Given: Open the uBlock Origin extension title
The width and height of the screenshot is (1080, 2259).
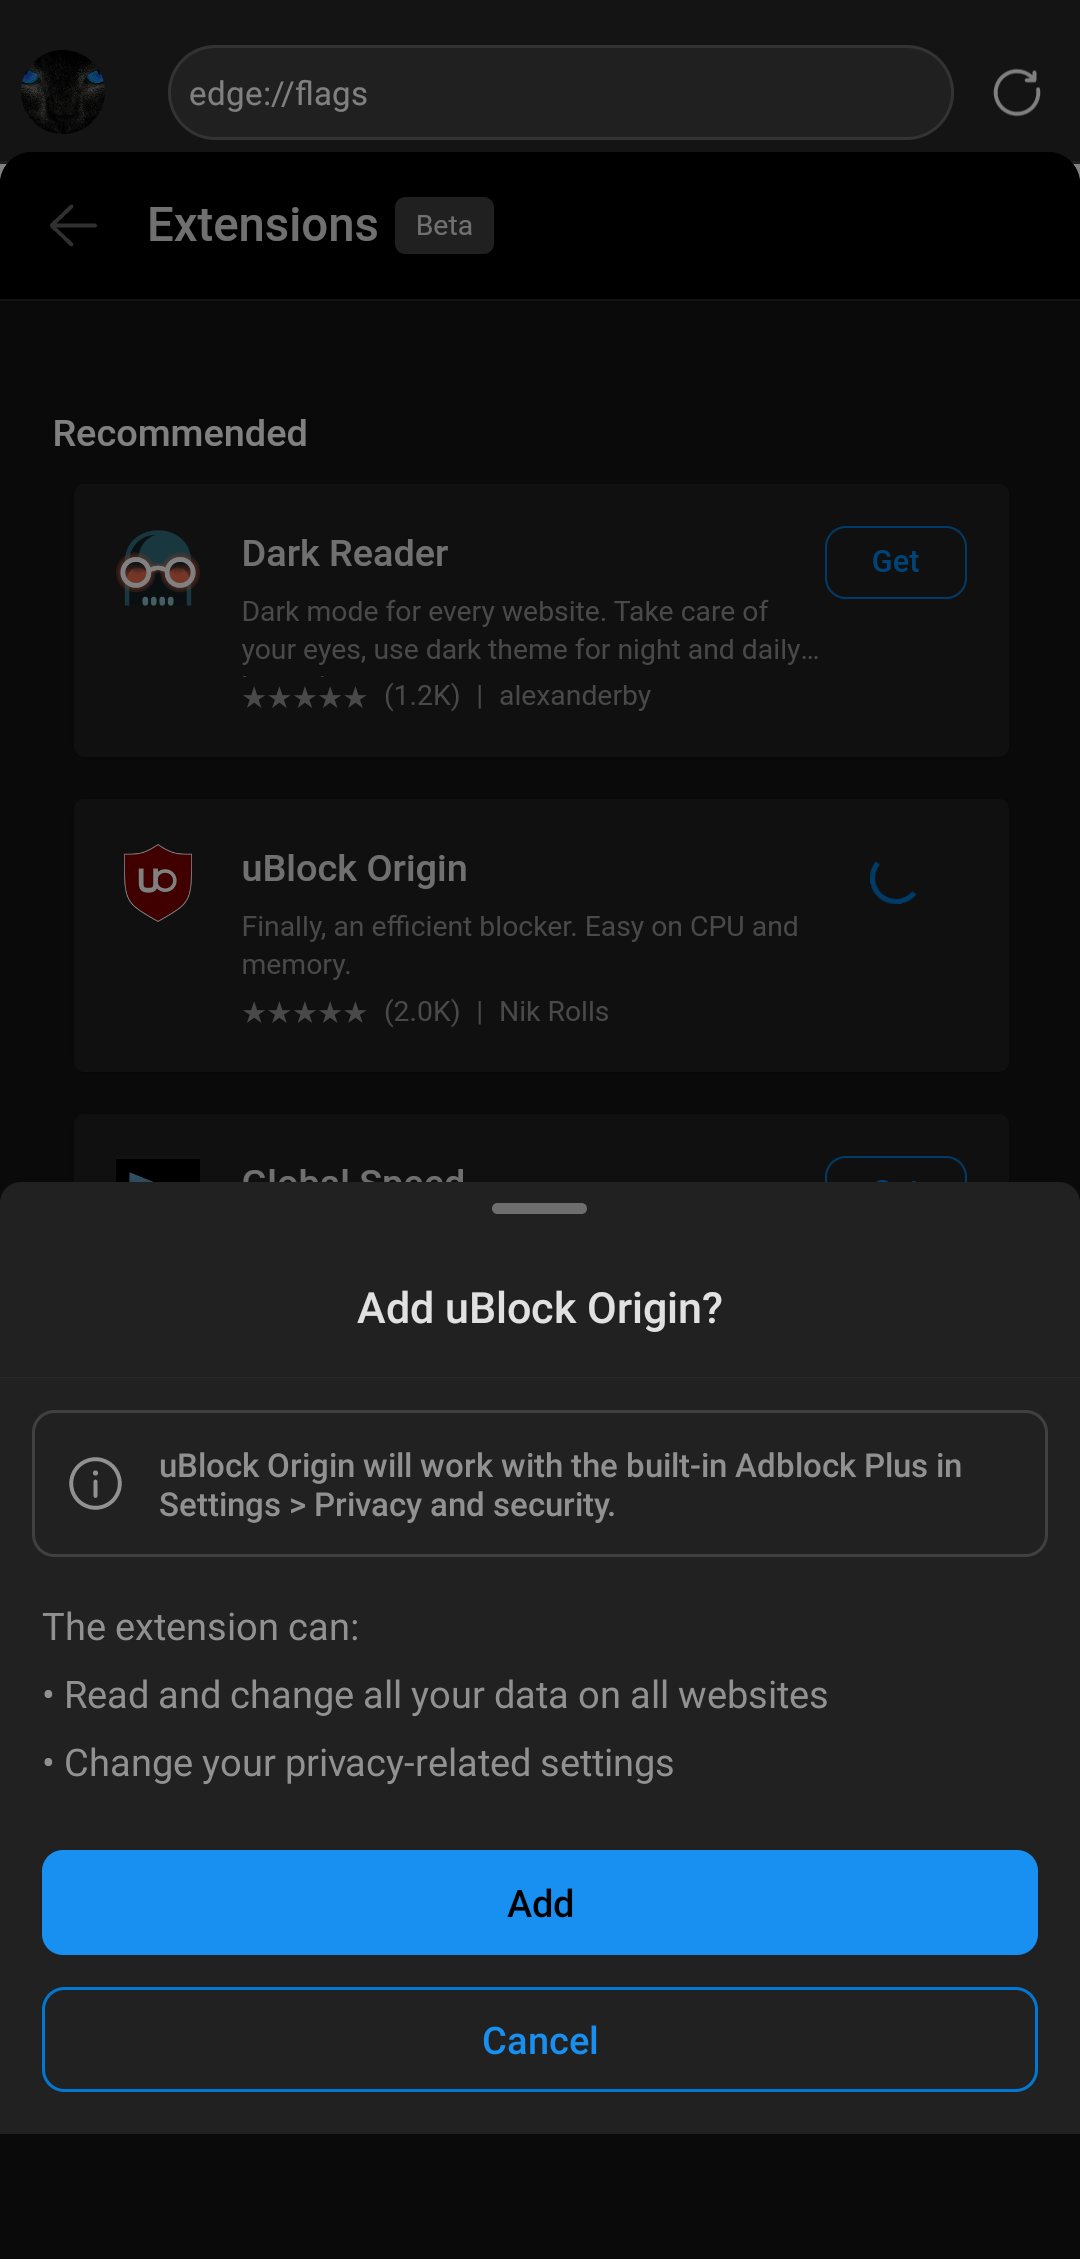Looking at the screenshot, I should (x=354, y=869).
